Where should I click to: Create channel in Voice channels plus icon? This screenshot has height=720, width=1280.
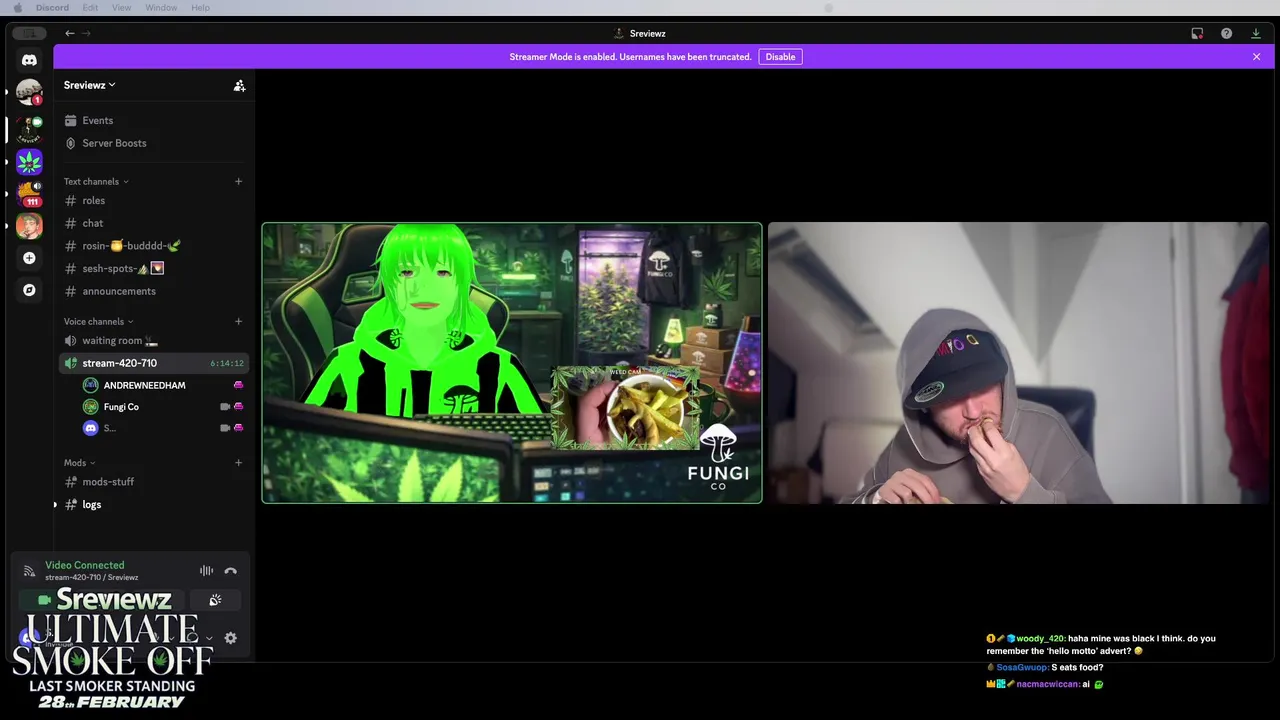[x=238, y=321]
